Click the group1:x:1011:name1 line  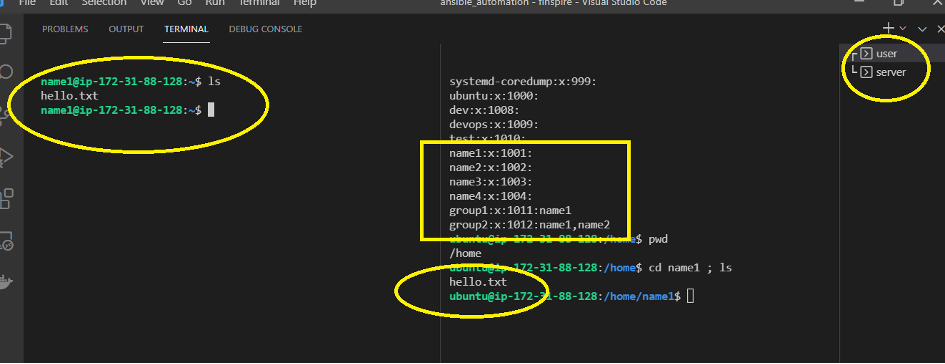[x=510, y=211]
